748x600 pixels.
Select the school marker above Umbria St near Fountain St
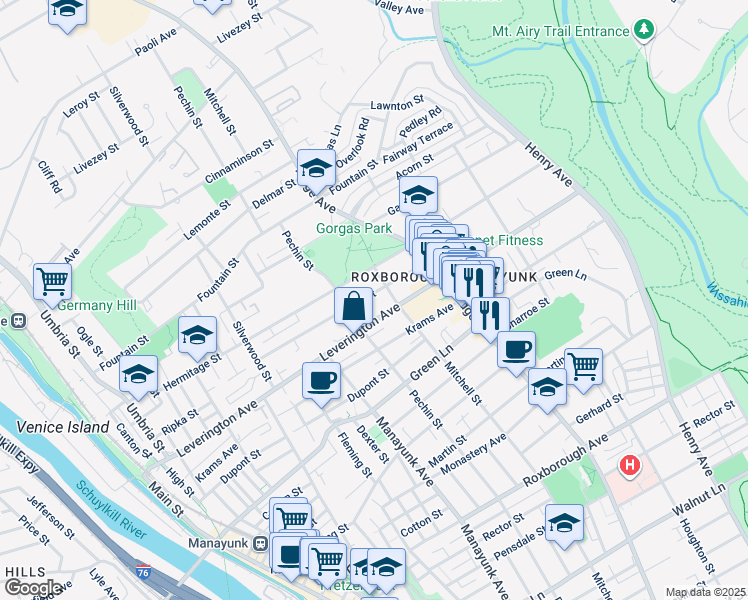click(138, 375)
